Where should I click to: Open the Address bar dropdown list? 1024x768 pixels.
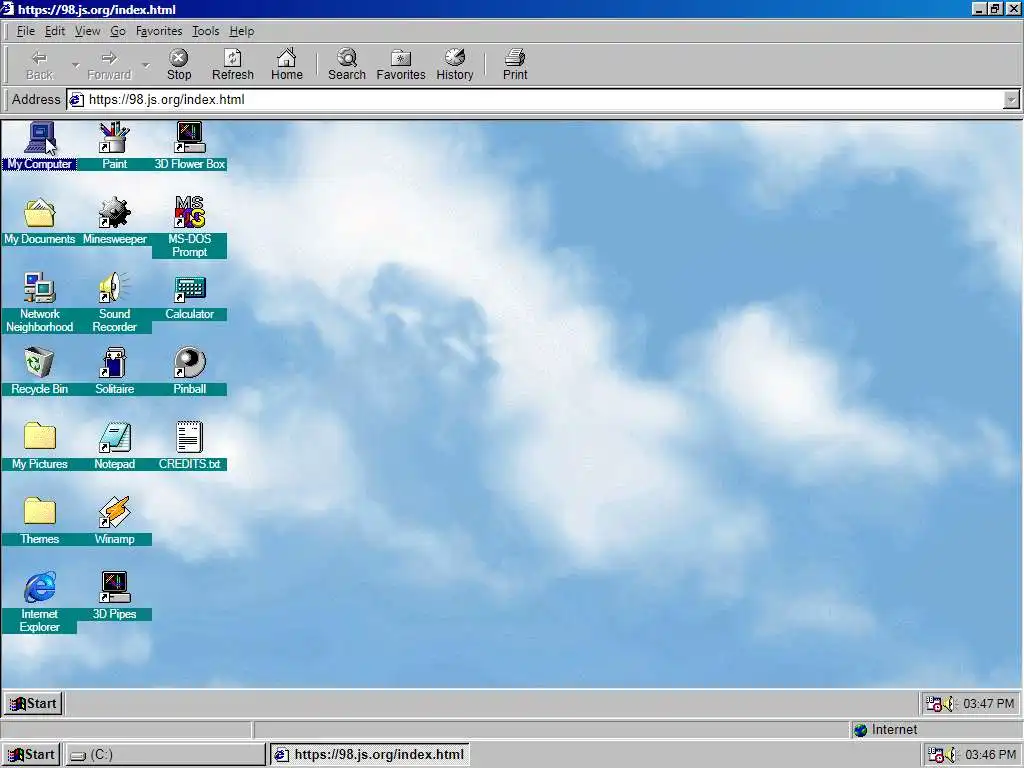[x=1011, y=99]
